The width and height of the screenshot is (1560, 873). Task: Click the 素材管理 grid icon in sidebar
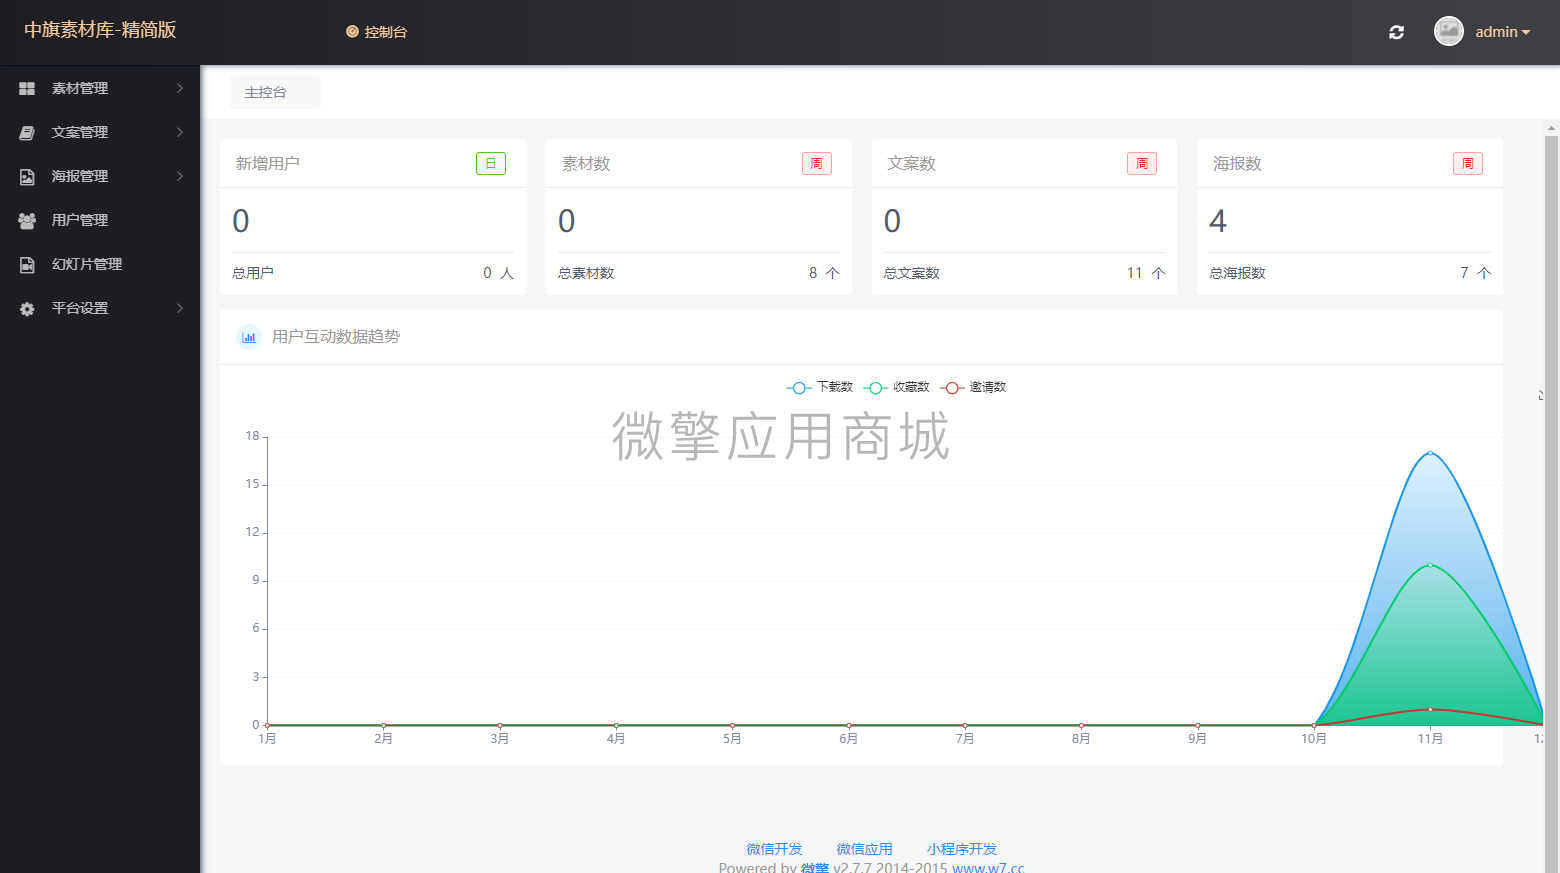(x=27, y=88)
